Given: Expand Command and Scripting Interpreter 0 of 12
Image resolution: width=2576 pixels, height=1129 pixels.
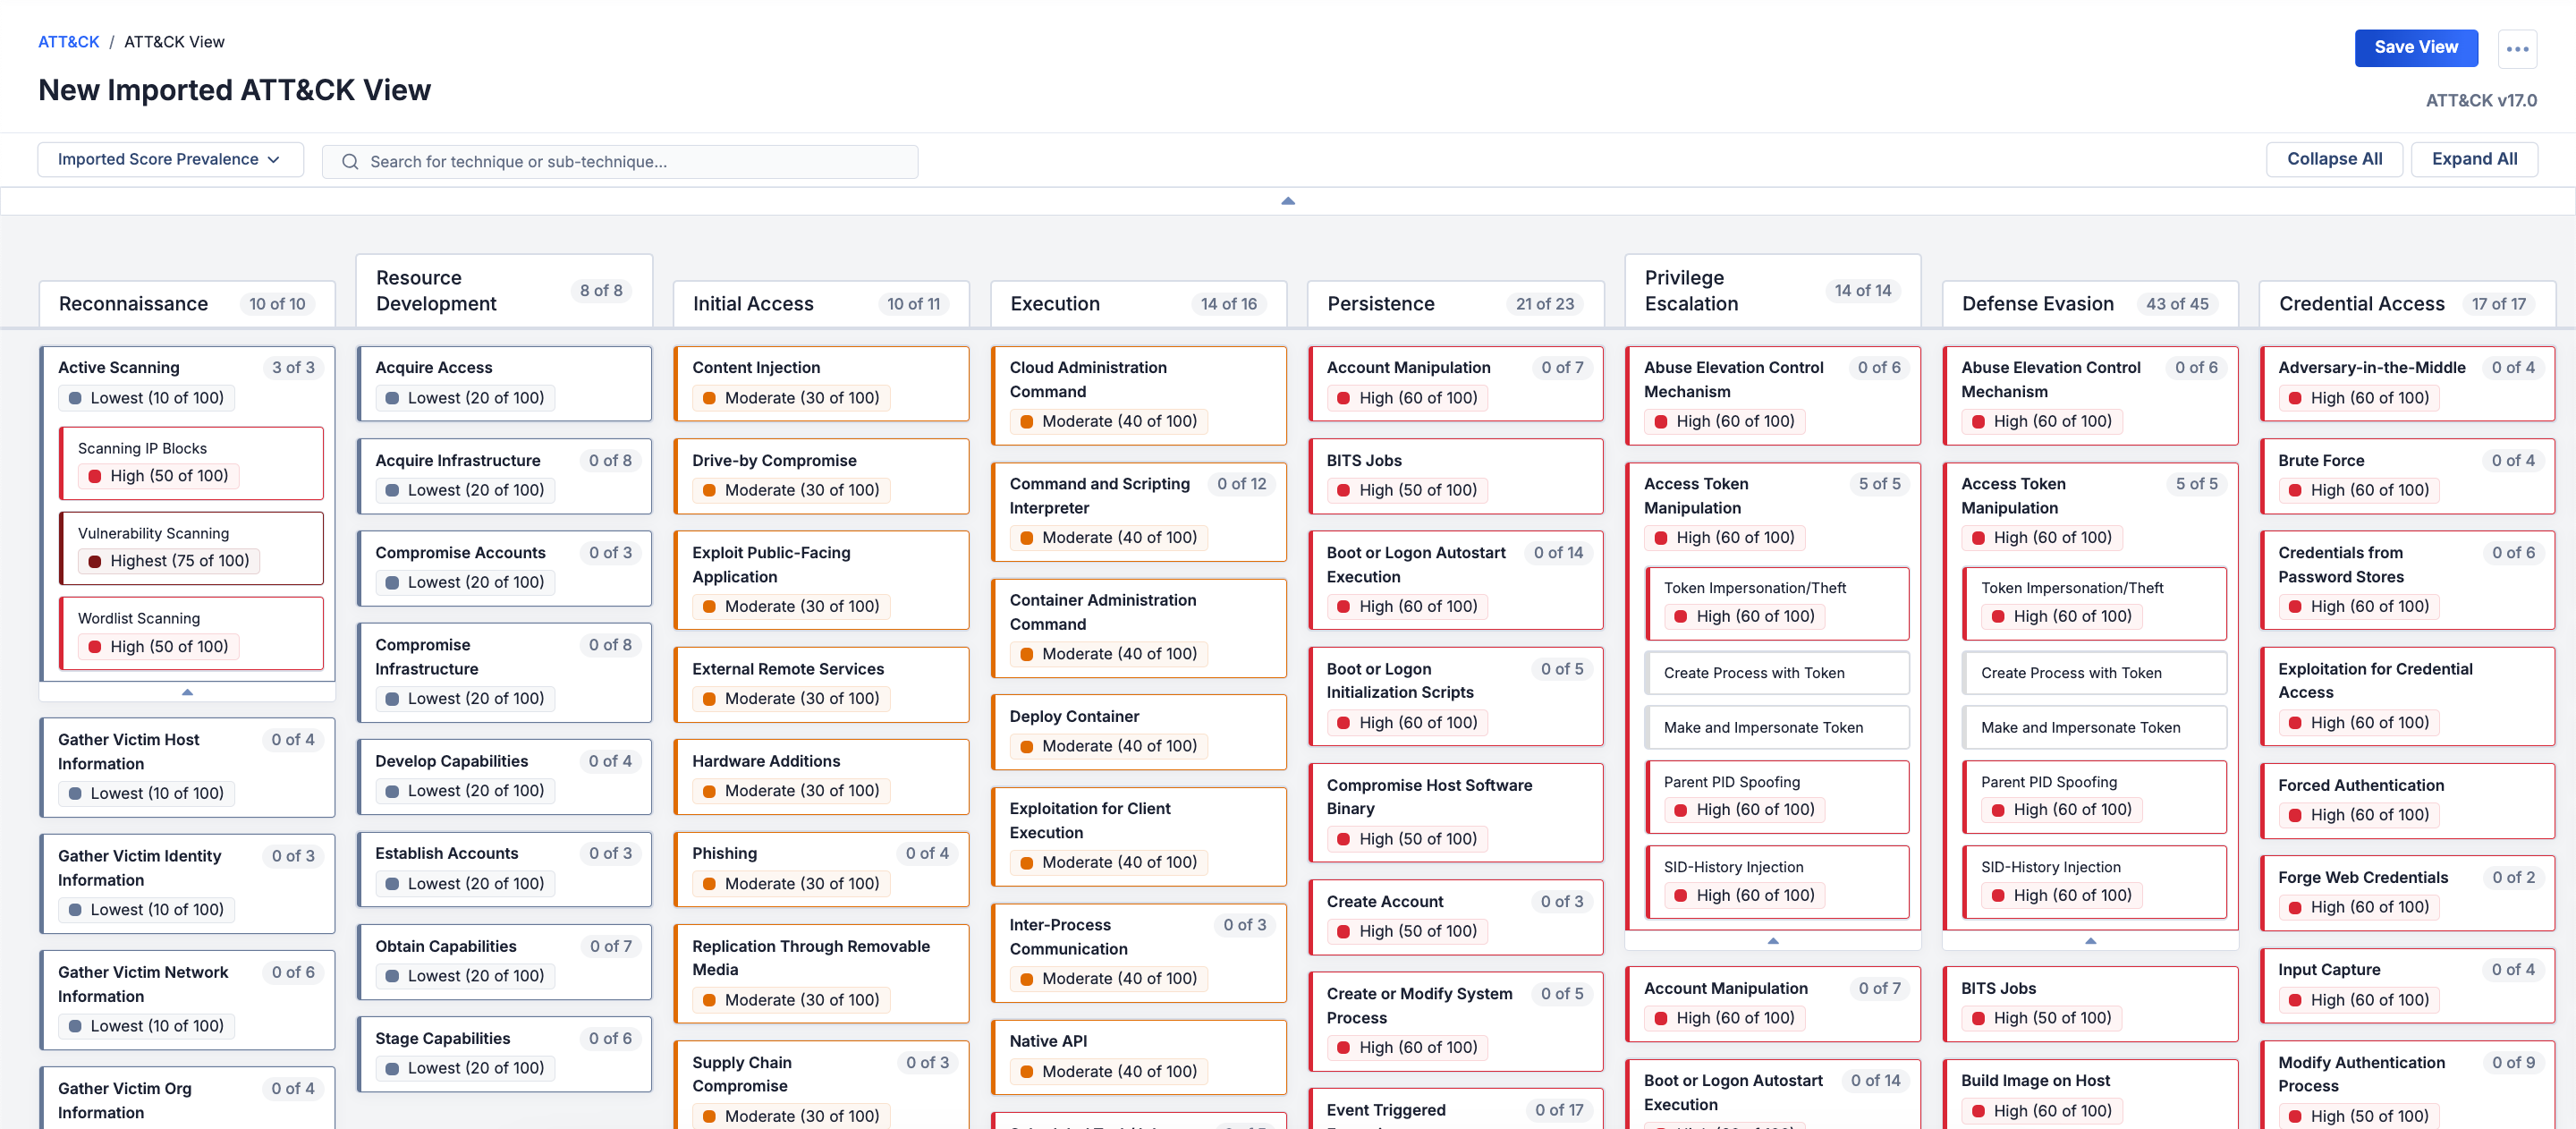Looking at the screenshot, I should coord(1241,484).
